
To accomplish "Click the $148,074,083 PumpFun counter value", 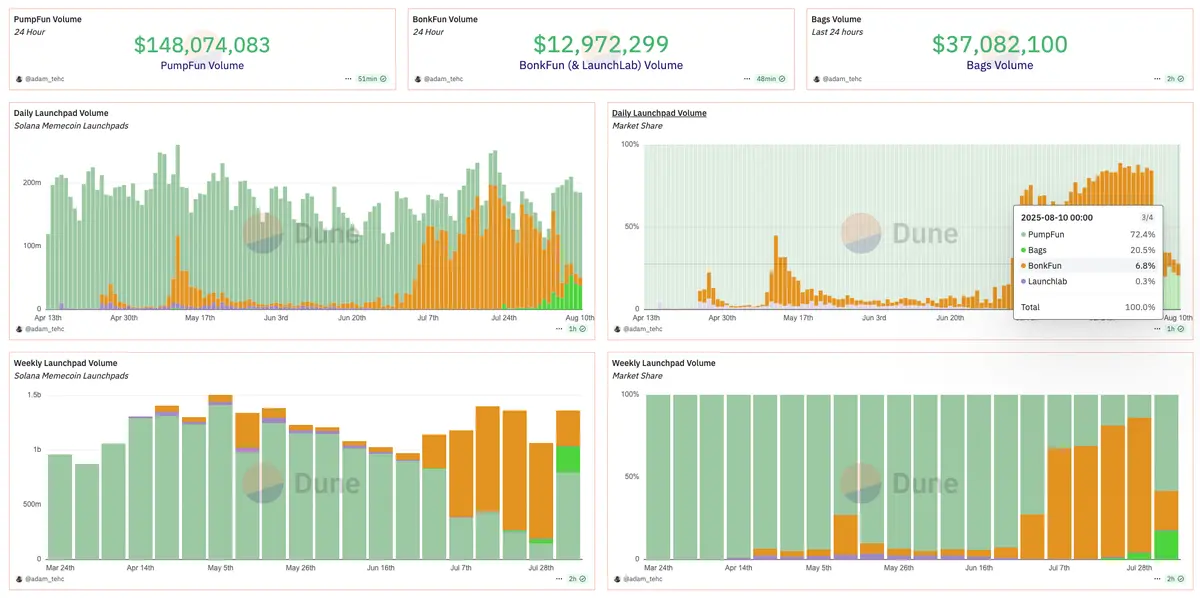I will tap(202, 44).
